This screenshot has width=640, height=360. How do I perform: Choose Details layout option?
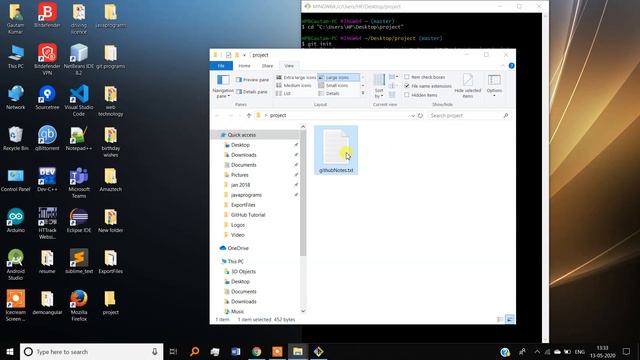tap(329, 93)
